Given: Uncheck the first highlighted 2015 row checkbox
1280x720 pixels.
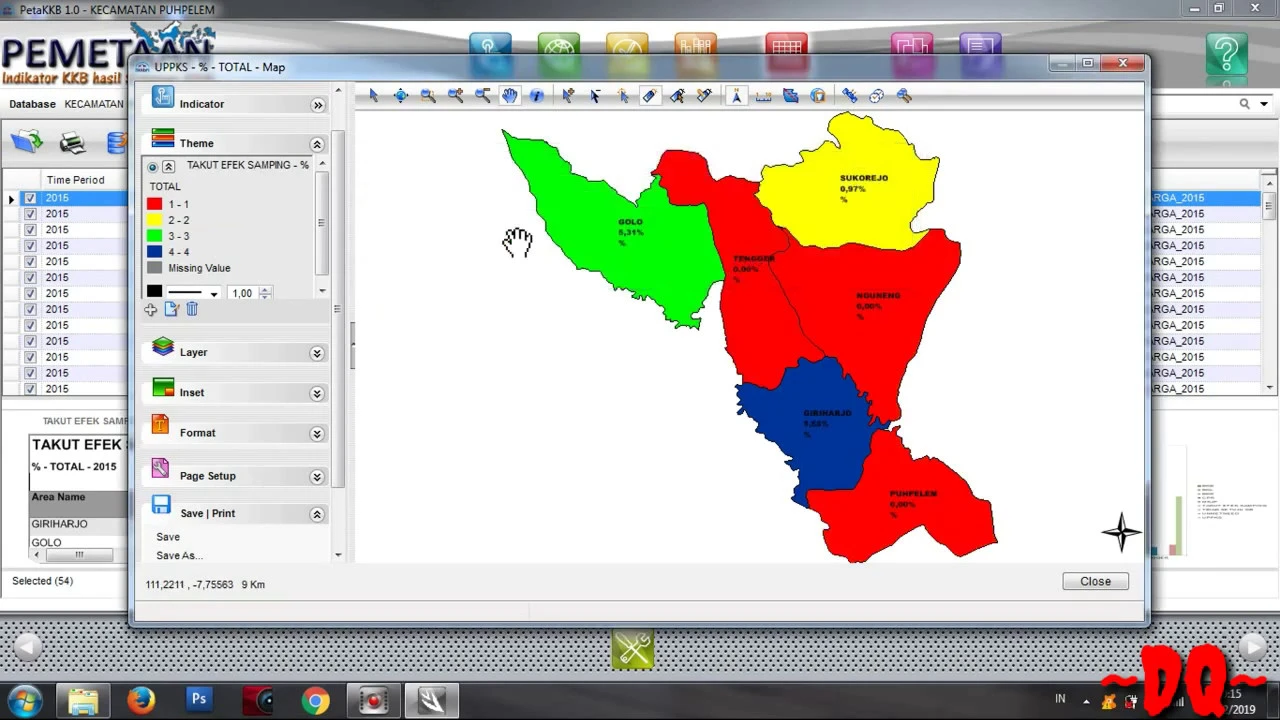Looking at the screenshot, I should pyautogui.click(x=30, y=198).
